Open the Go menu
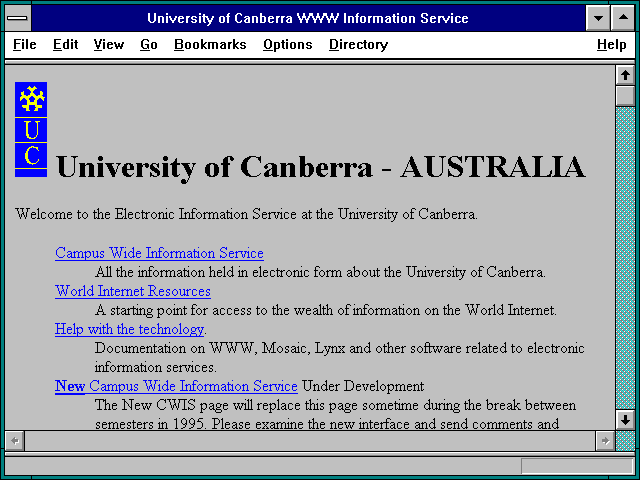The image size is (640, 480). tap(149, 44)
